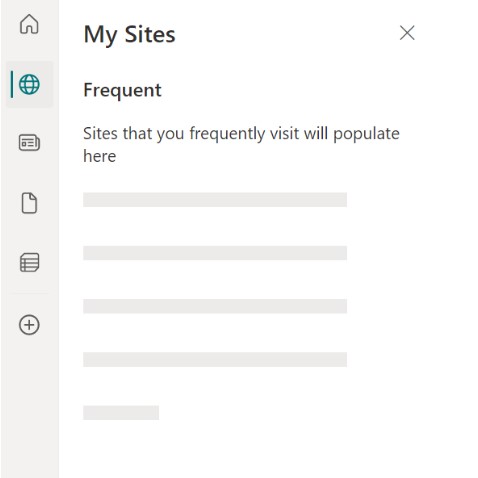Click the My Sites panel title

click(x=129, y=35)
